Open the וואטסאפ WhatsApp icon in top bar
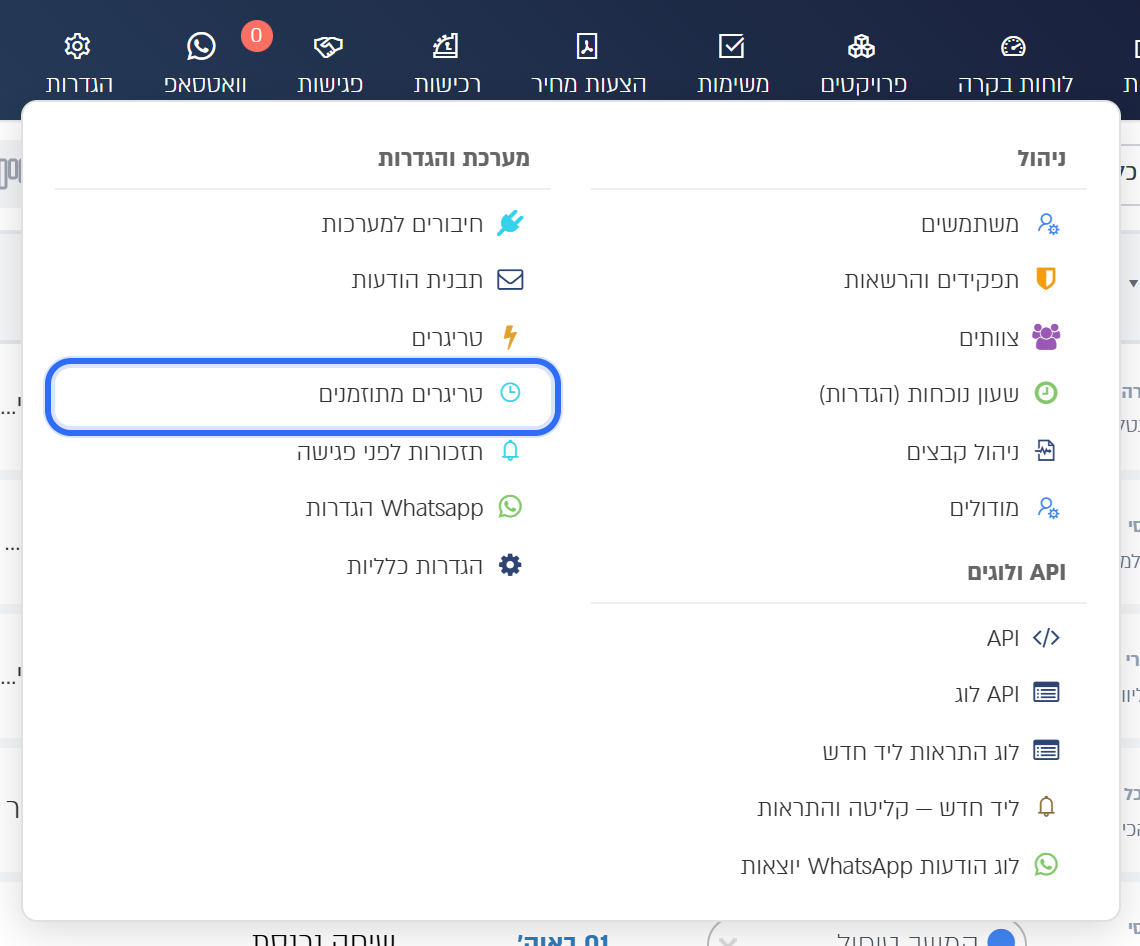The image size is (1140, 946). tap(201, 47)
